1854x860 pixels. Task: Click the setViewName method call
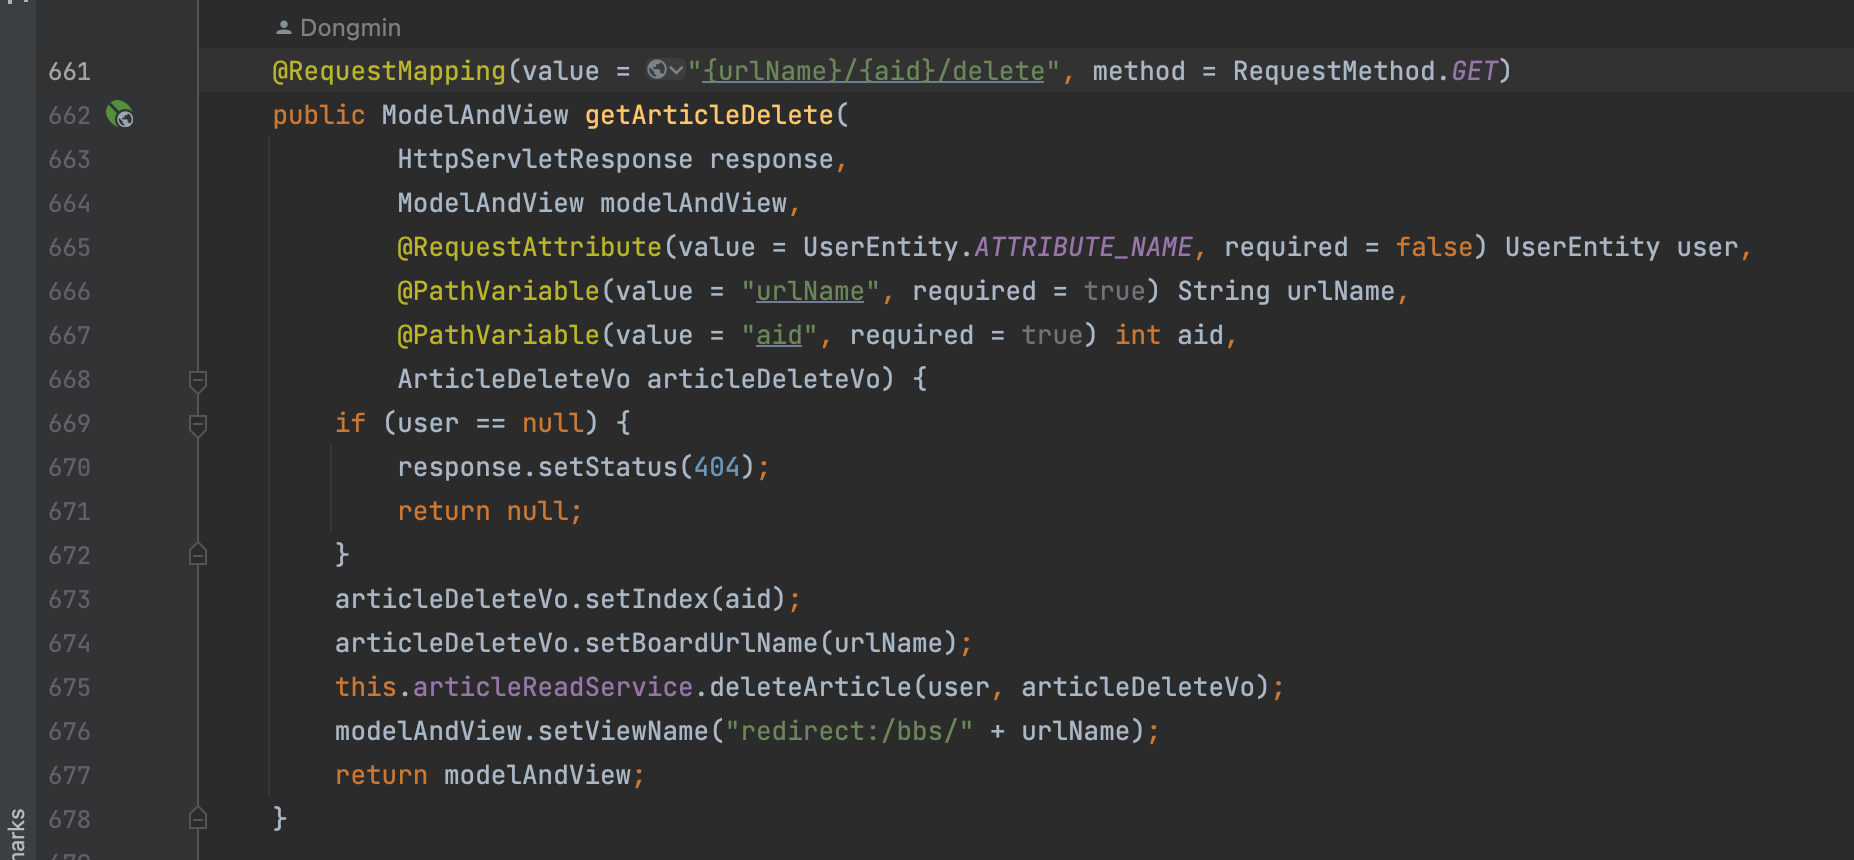click(623, 731)
